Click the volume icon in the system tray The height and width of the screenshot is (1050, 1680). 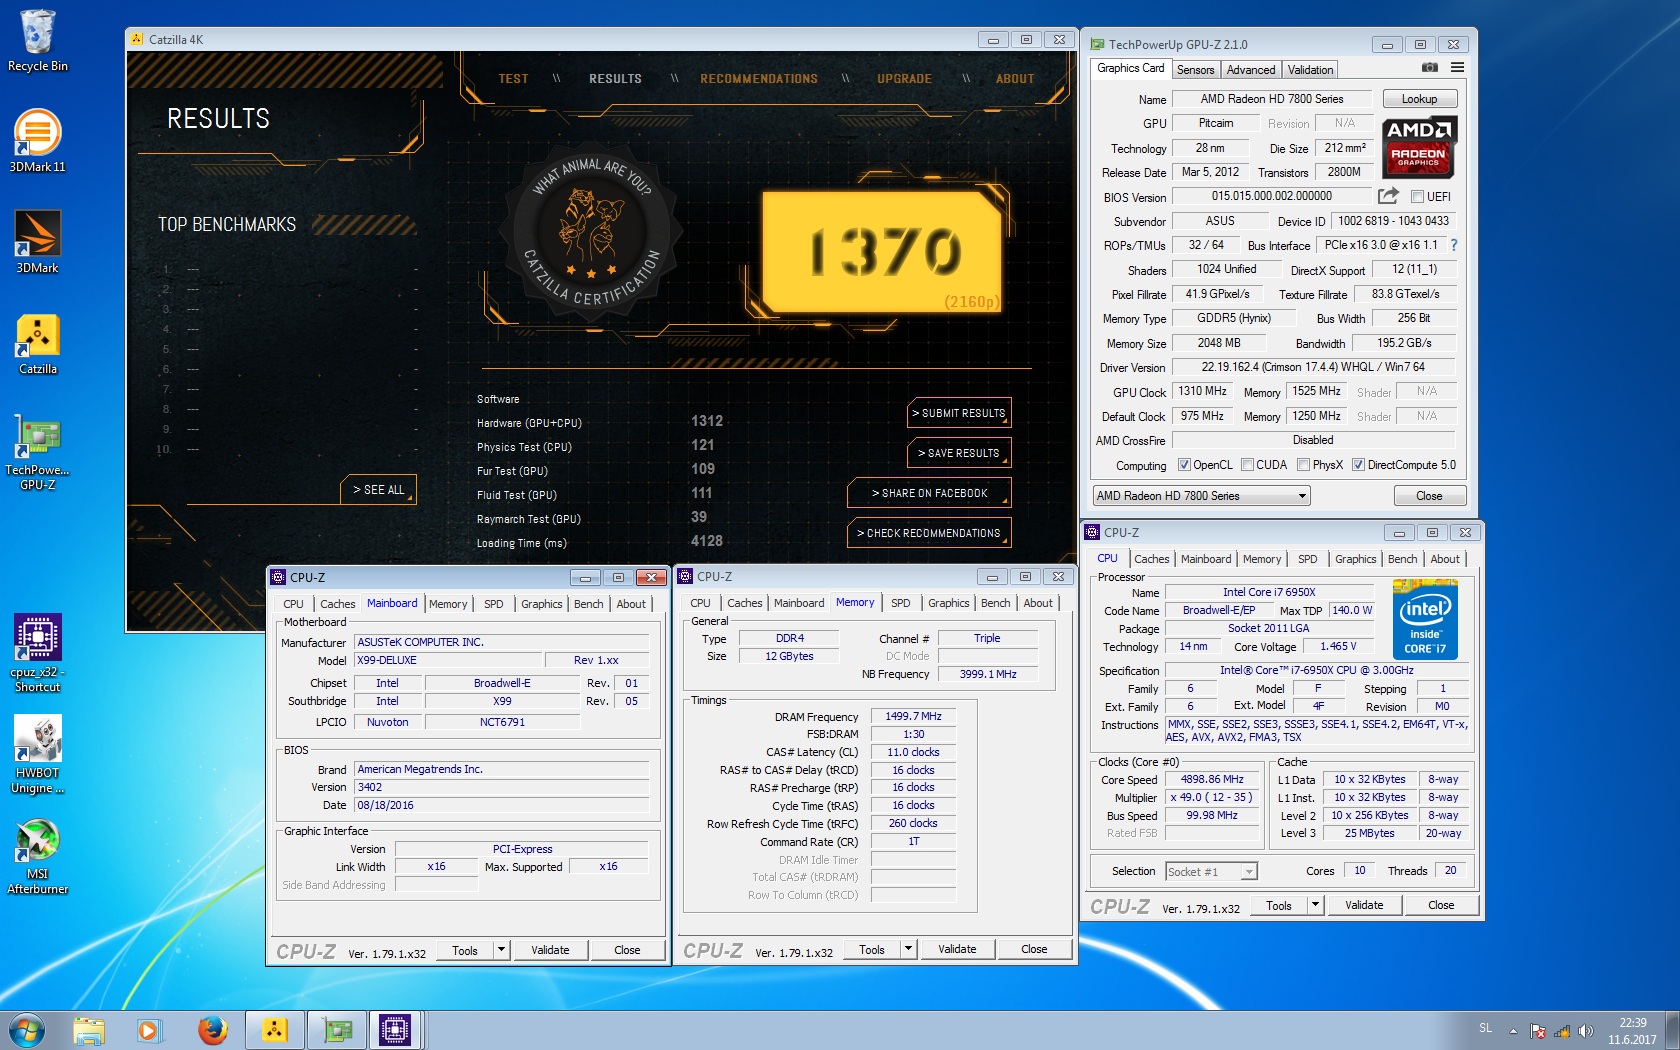click(1585, 1030)
